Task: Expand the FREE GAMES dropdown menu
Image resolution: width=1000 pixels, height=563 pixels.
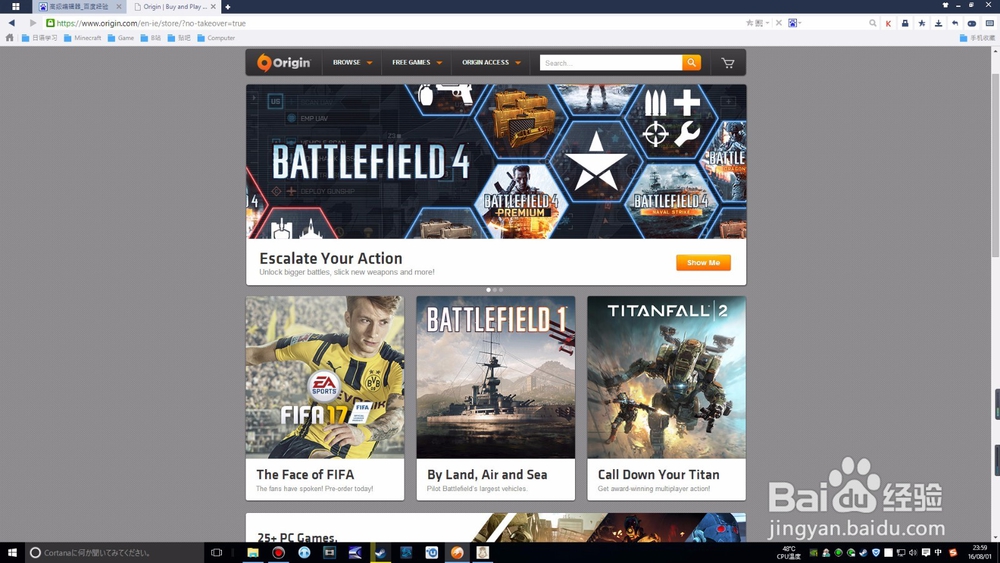Action: coord(417,62)
